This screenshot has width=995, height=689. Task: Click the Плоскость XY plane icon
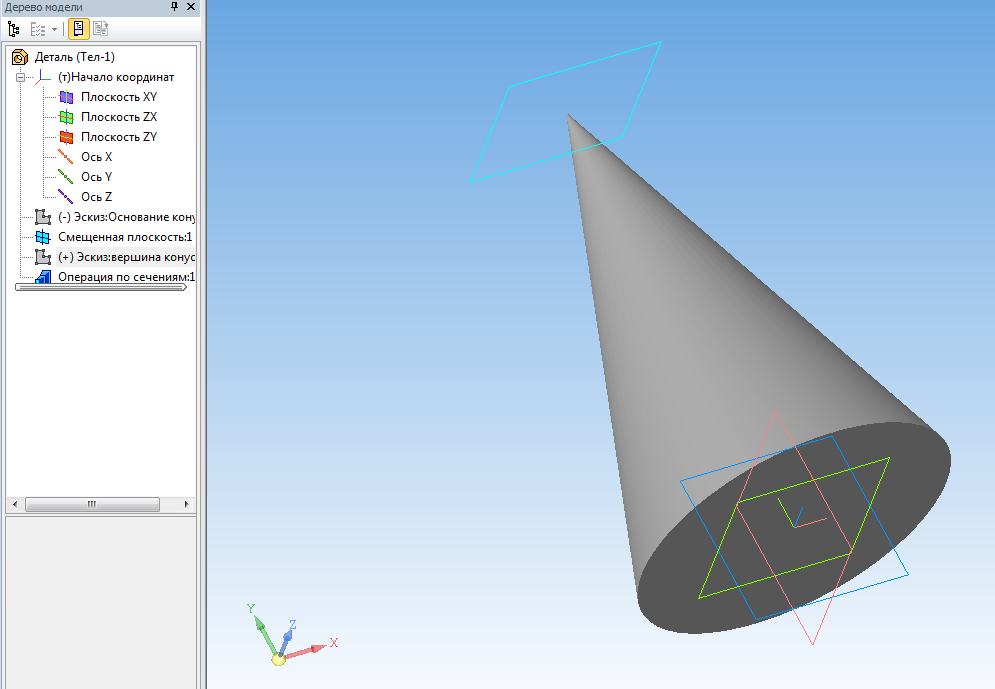coord(66,97)
